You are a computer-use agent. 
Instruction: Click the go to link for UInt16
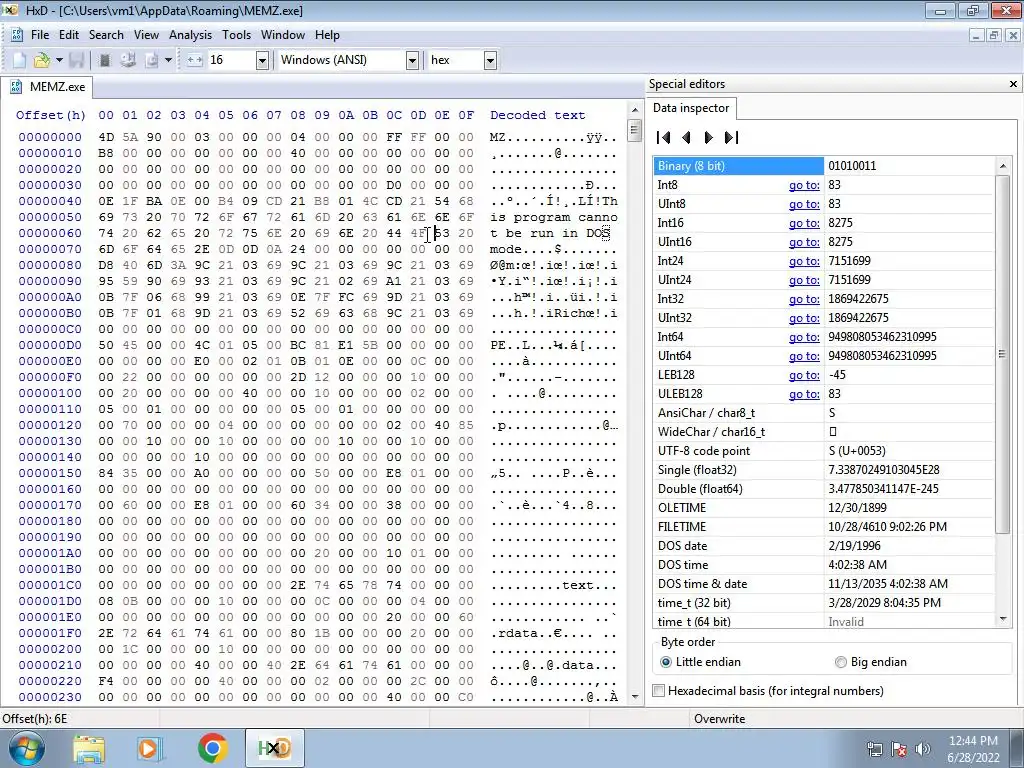(804, 242)
